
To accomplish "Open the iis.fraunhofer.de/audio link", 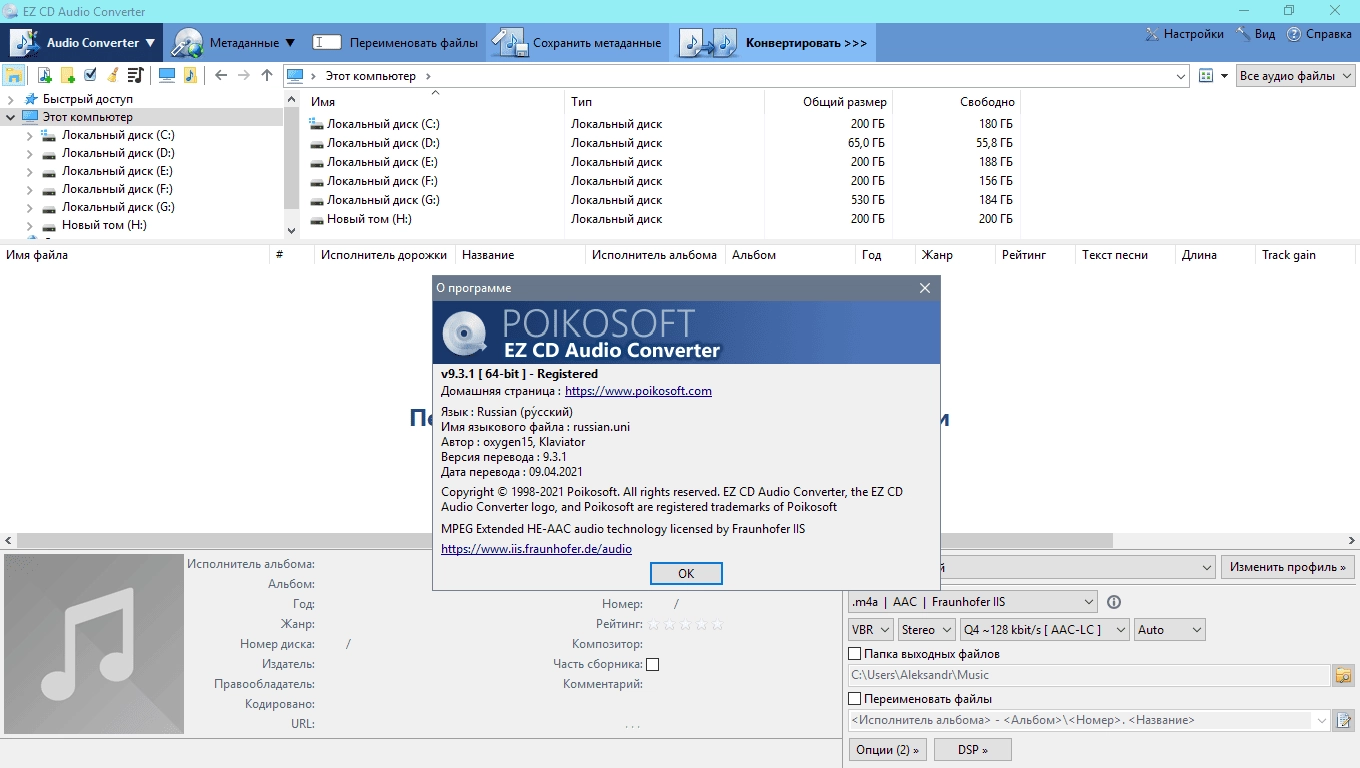I will click(x=536, y=549).
